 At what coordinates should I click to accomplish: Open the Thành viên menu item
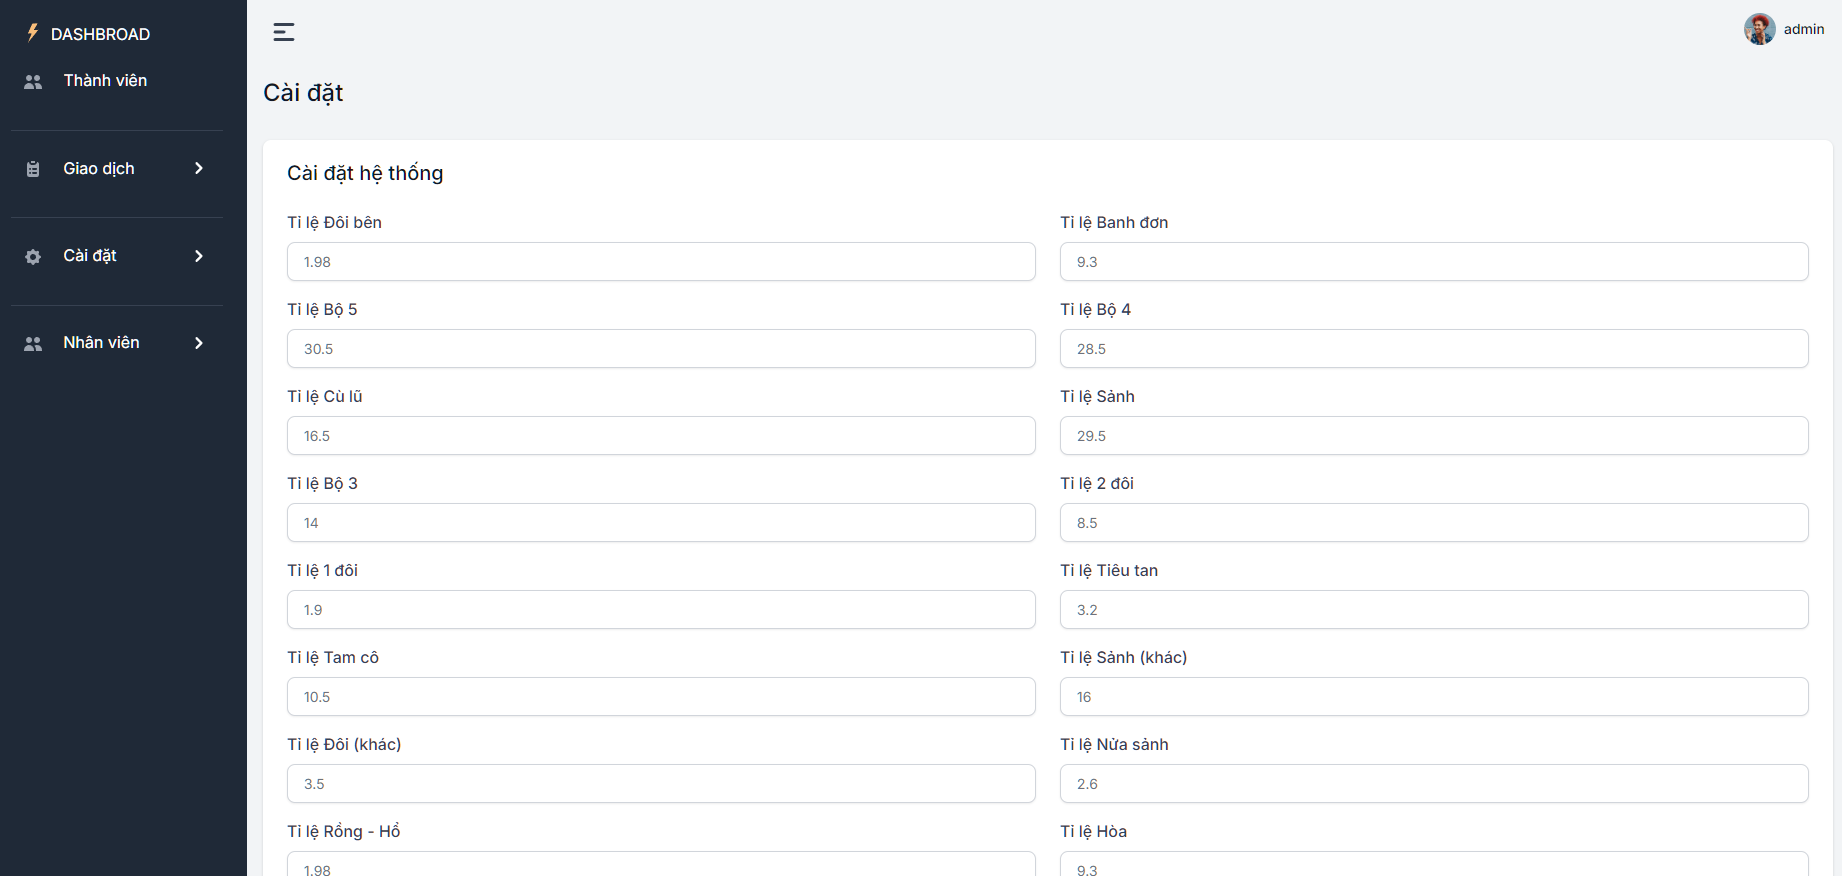click(105, 81)
